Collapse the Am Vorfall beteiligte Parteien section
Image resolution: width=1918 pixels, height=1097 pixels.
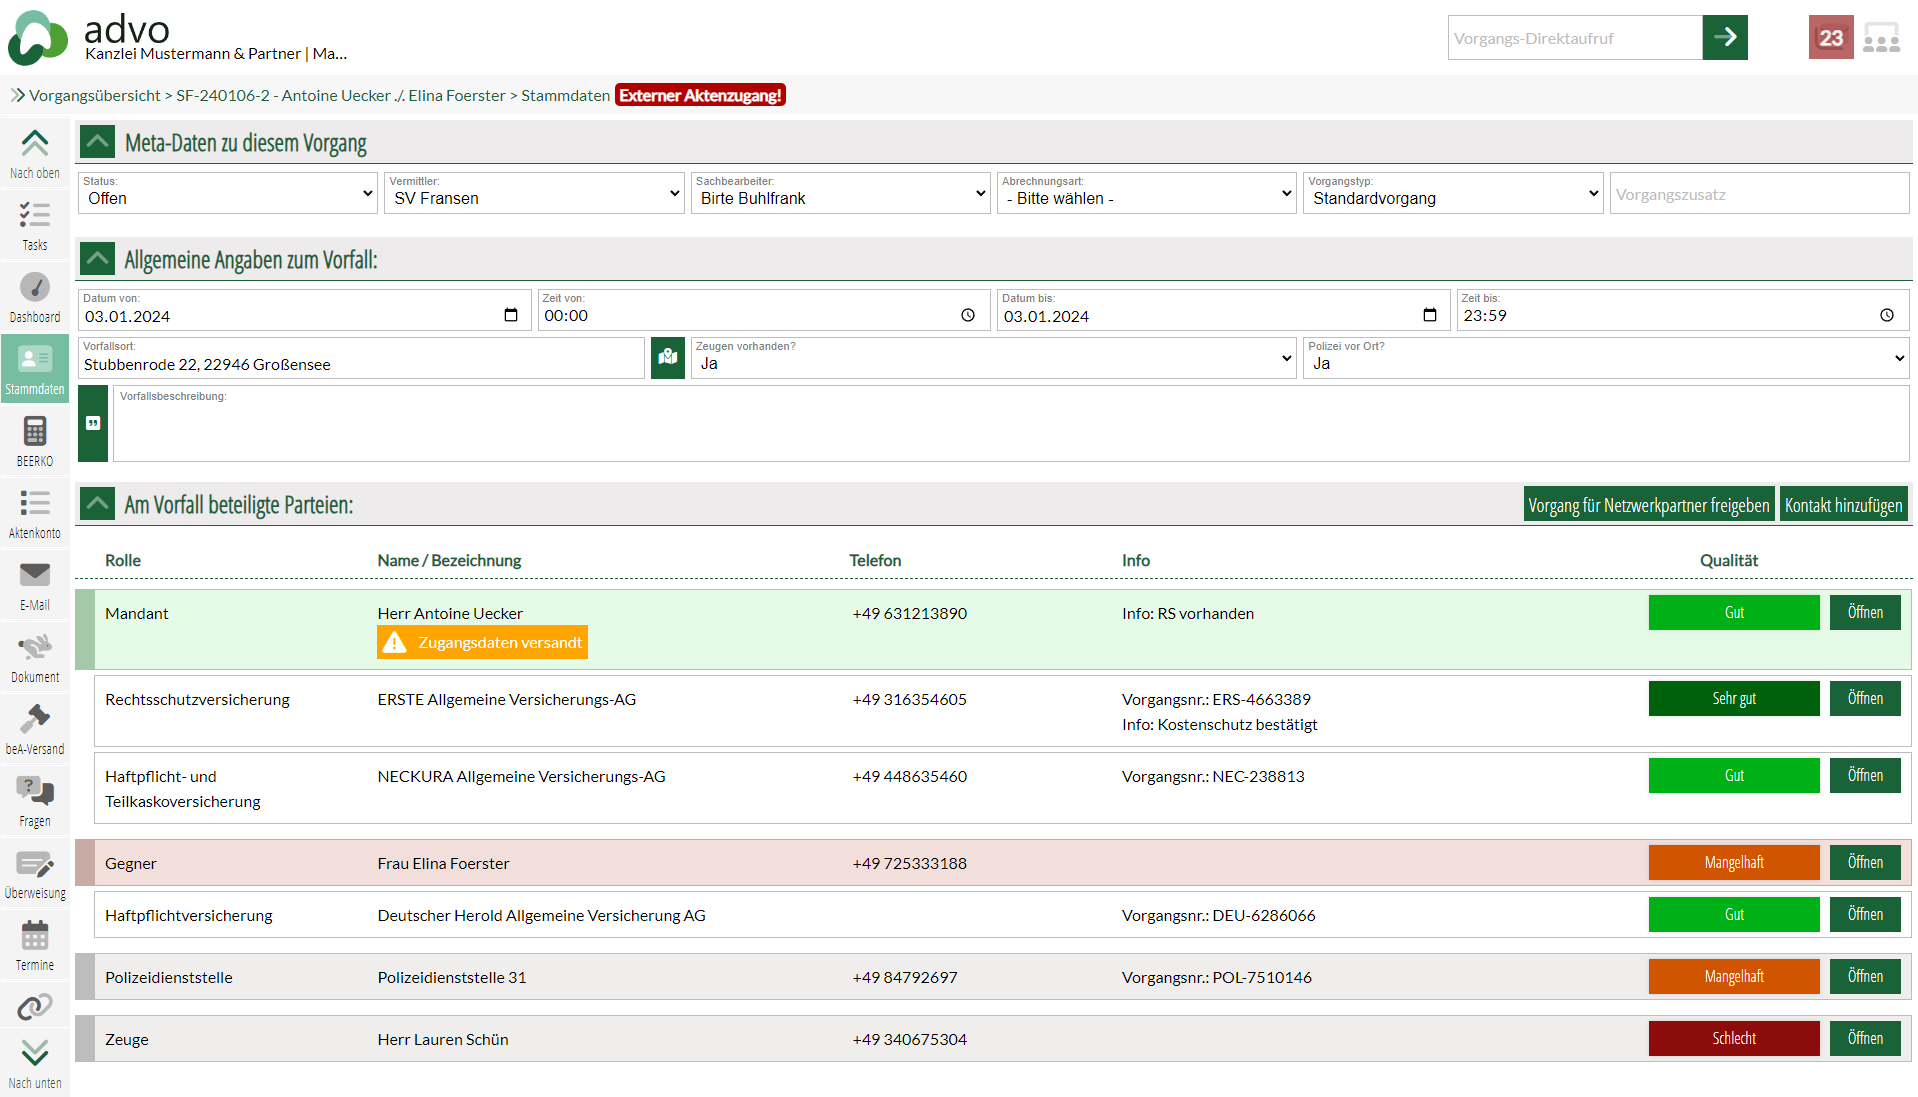(97, 504)
